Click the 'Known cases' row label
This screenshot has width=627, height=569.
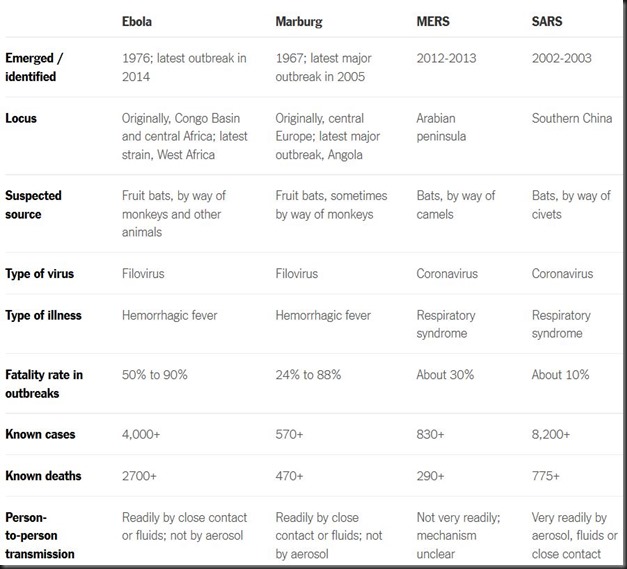tap(40, 434)
